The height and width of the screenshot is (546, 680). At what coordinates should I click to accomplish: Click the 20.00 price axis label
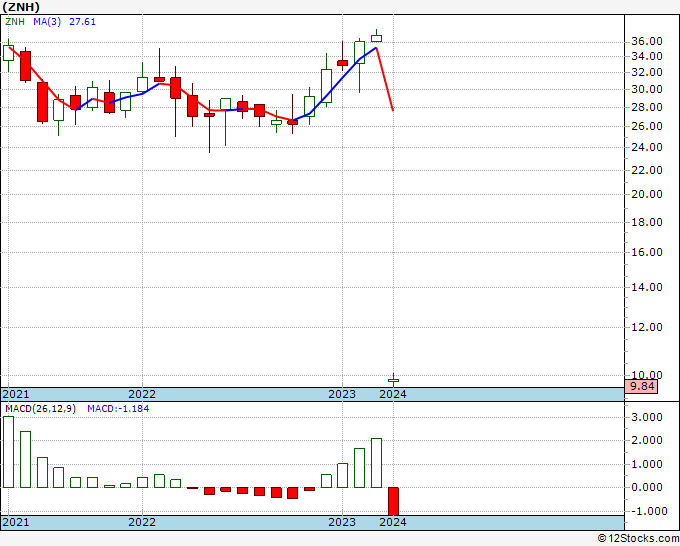tap(647, 194)
